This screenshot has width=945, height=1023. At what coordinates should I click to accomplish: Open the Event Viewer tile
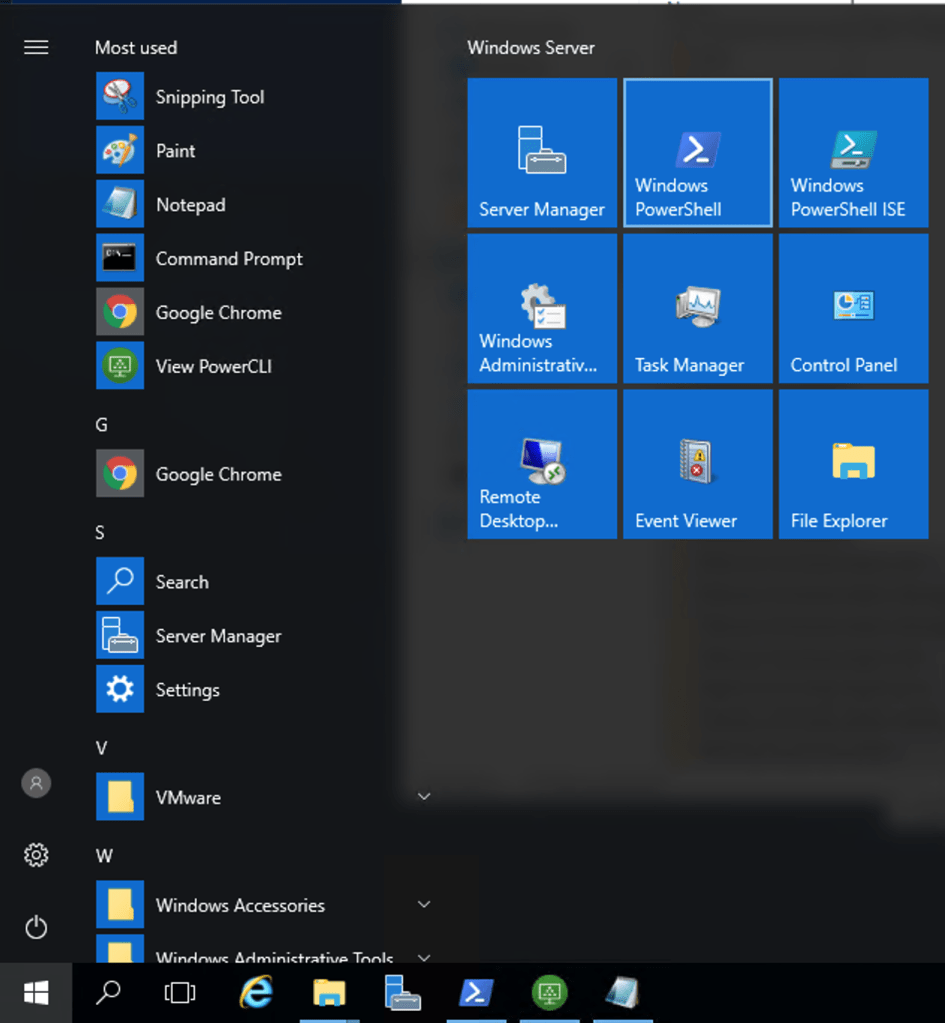tap(697, 465)
